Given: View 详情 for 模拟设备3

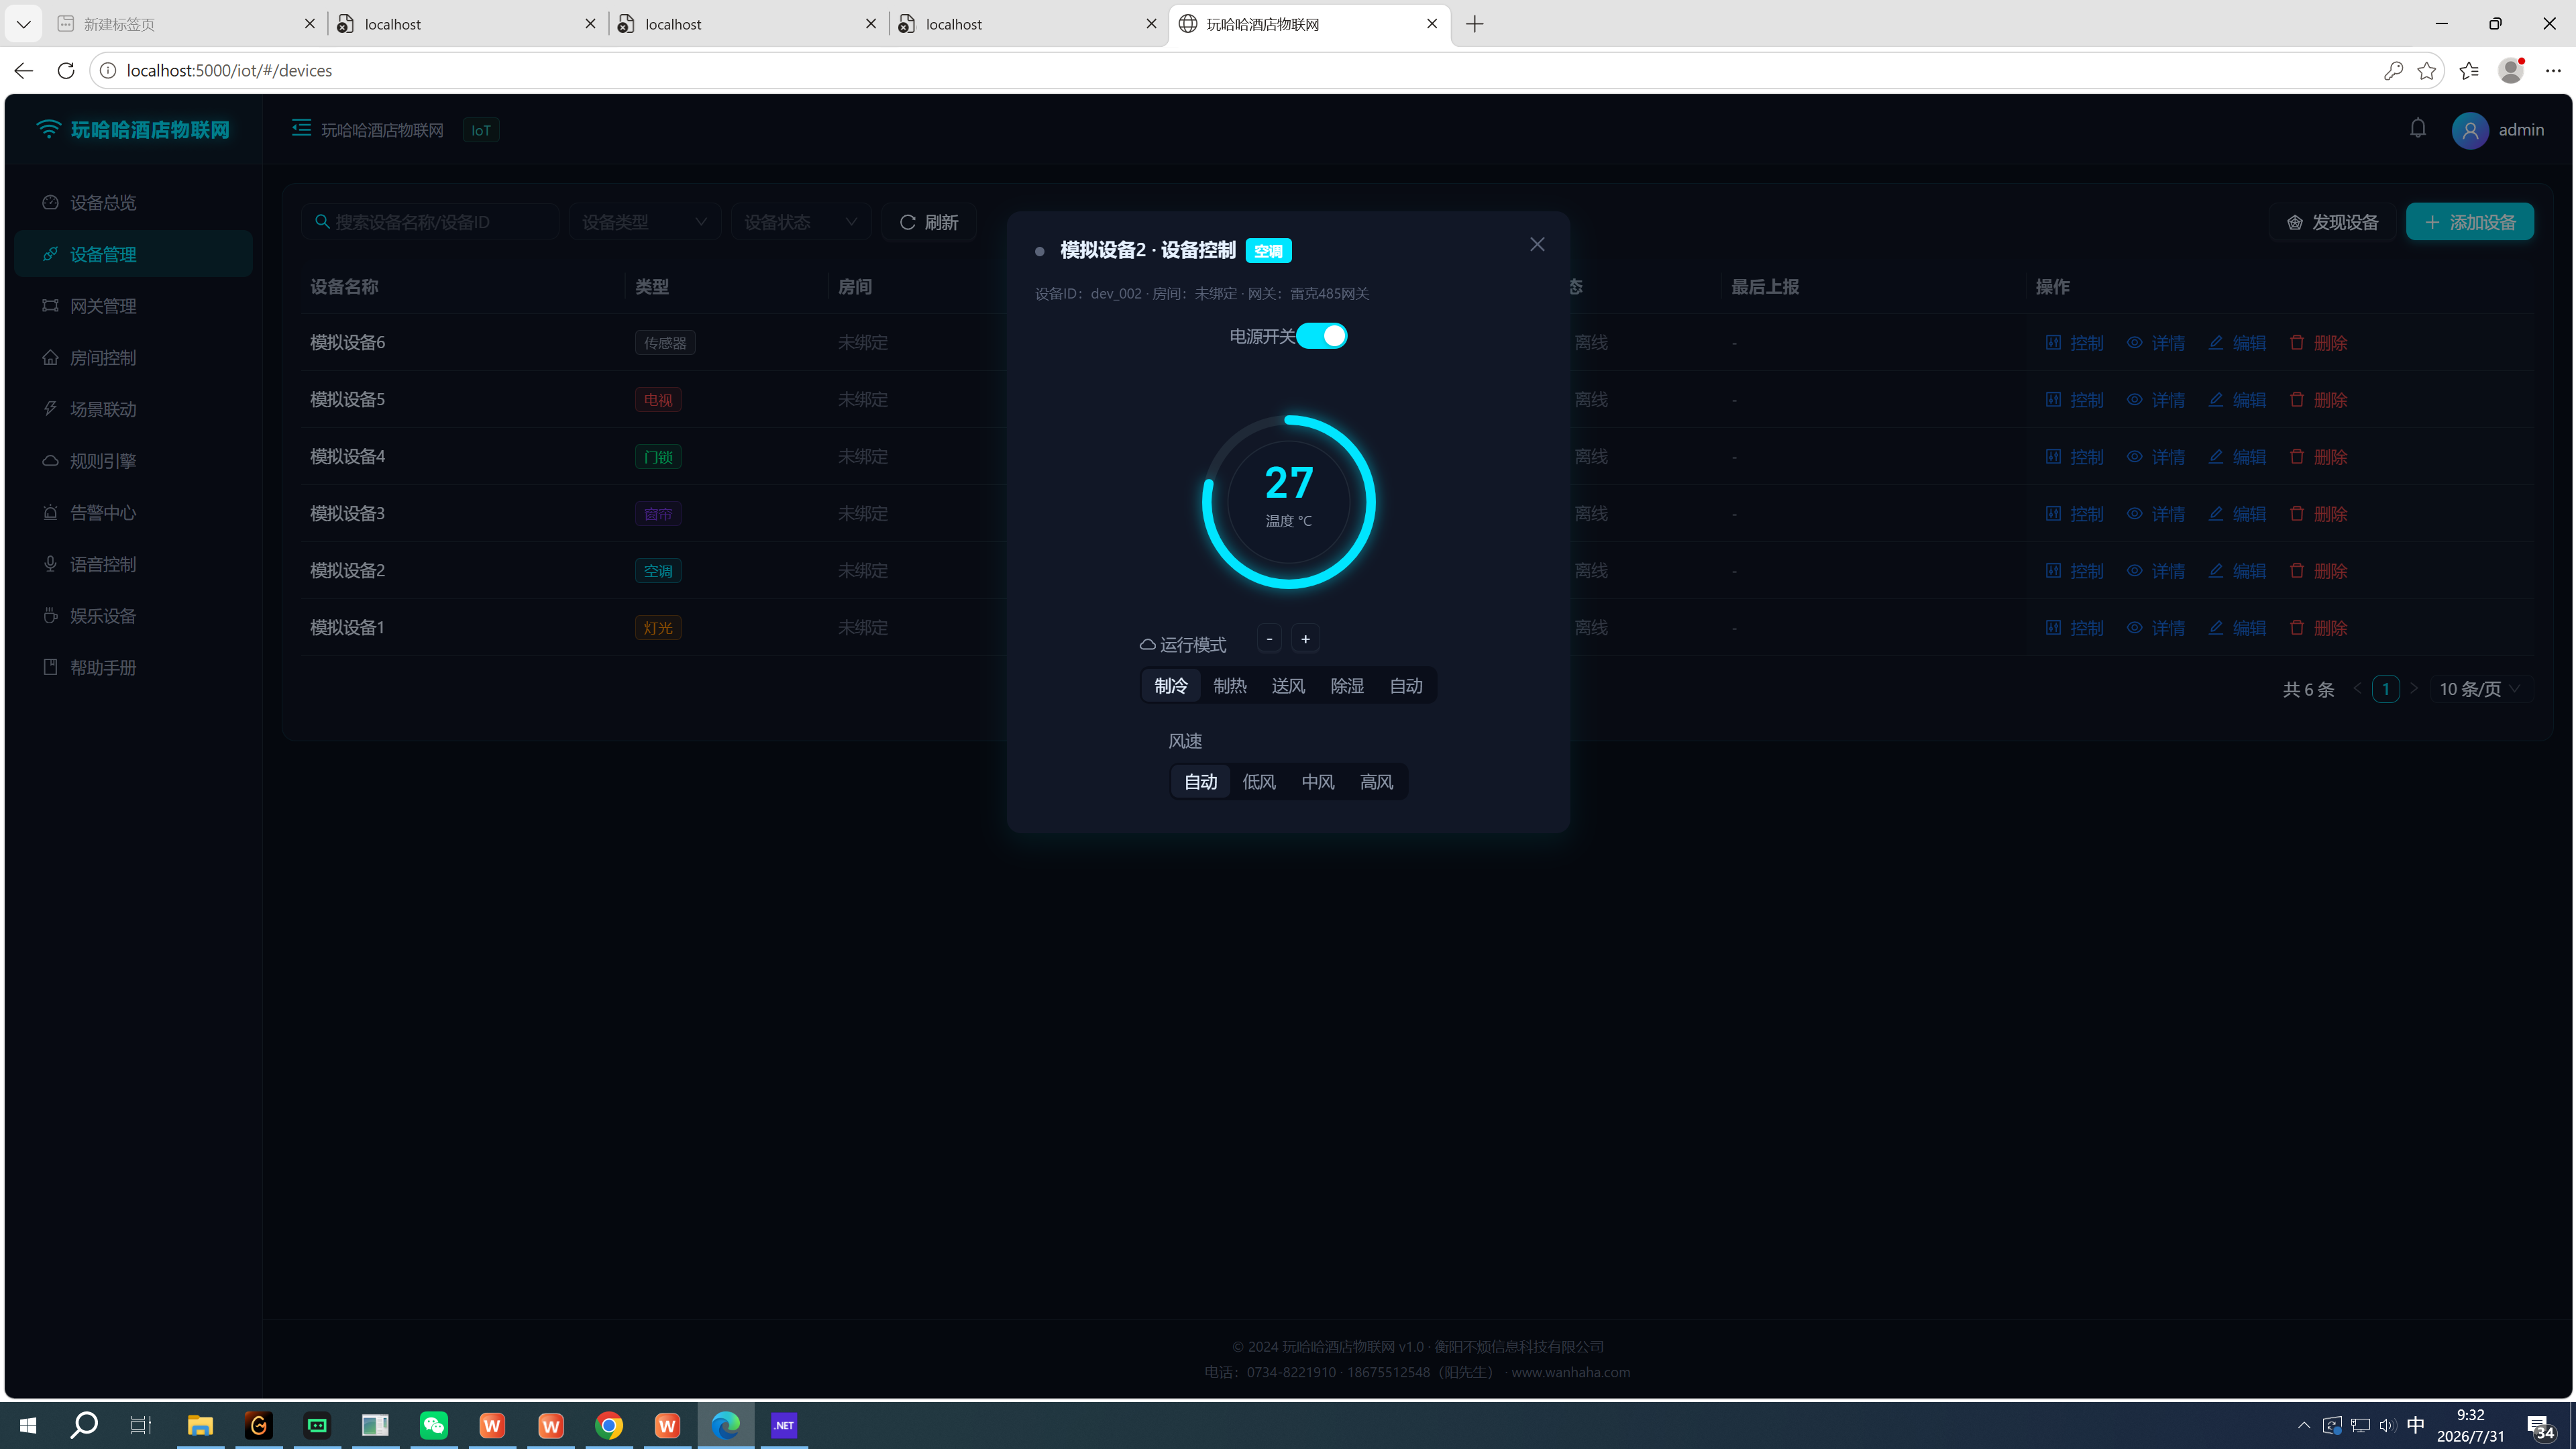Looking at the screenshot, I should [x=2155, y=514].
